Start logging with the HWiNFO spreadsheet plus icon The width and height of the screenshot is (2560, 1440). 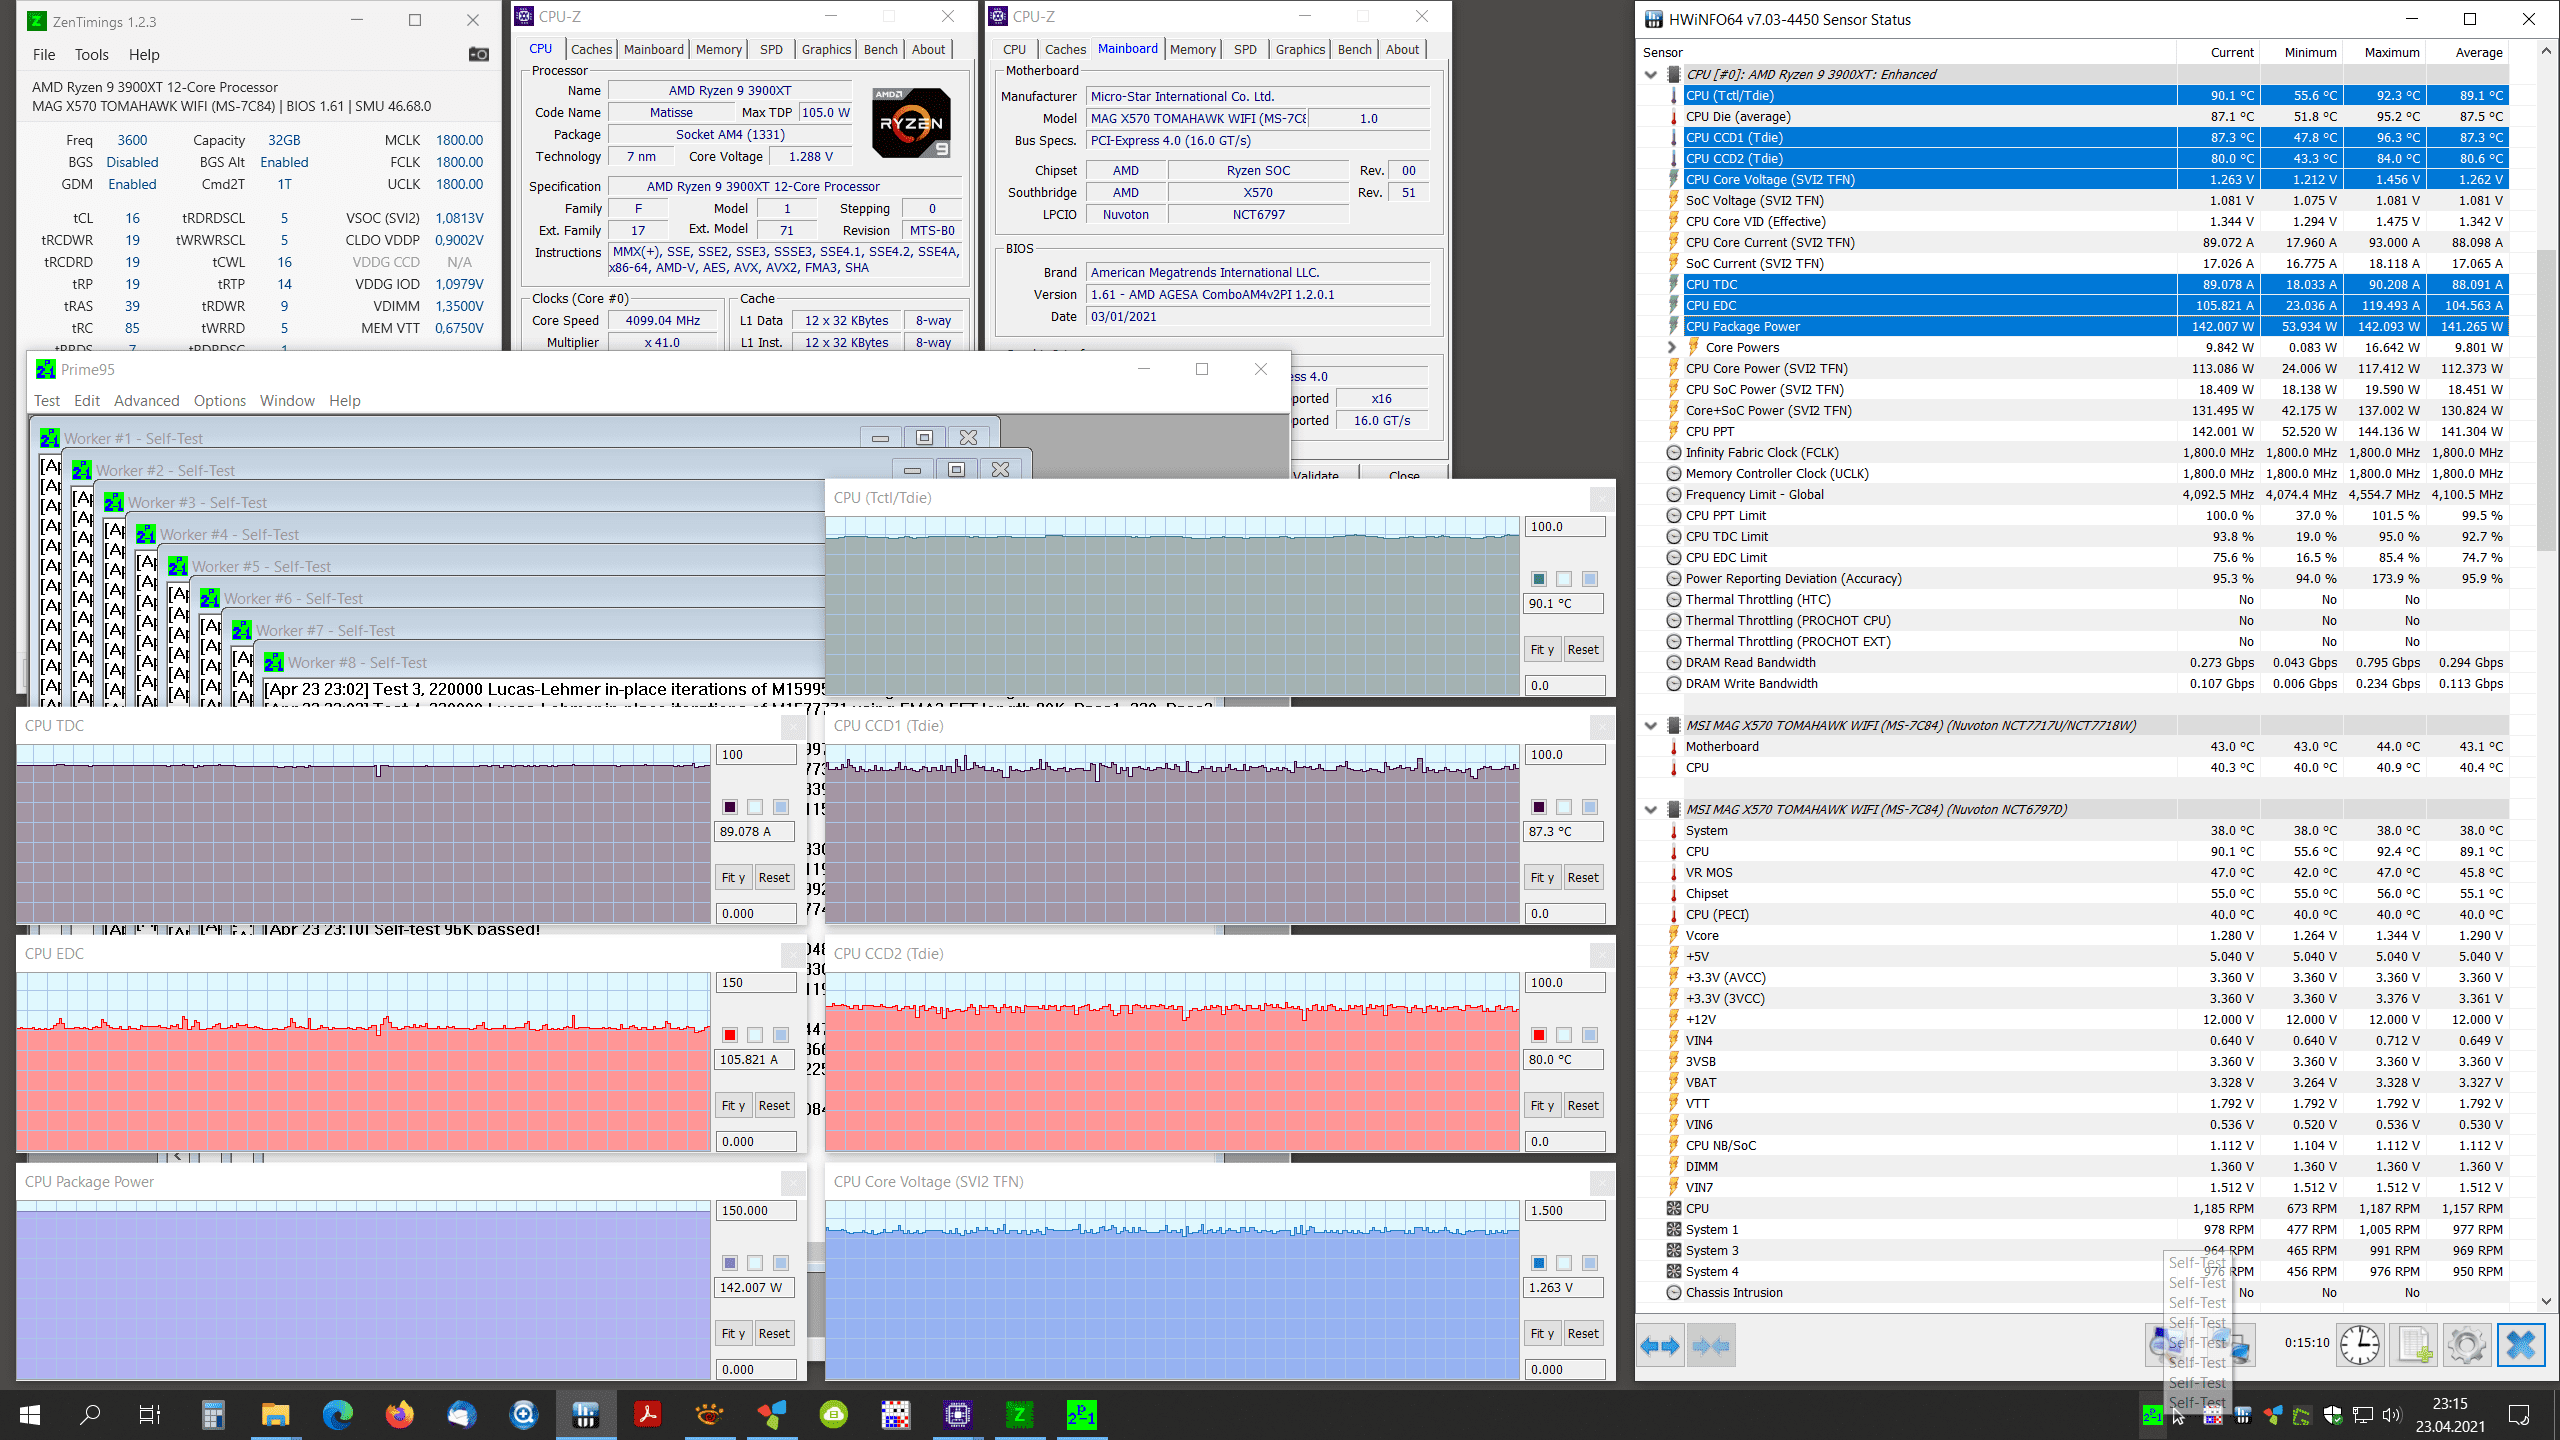pos(2414,1345)
